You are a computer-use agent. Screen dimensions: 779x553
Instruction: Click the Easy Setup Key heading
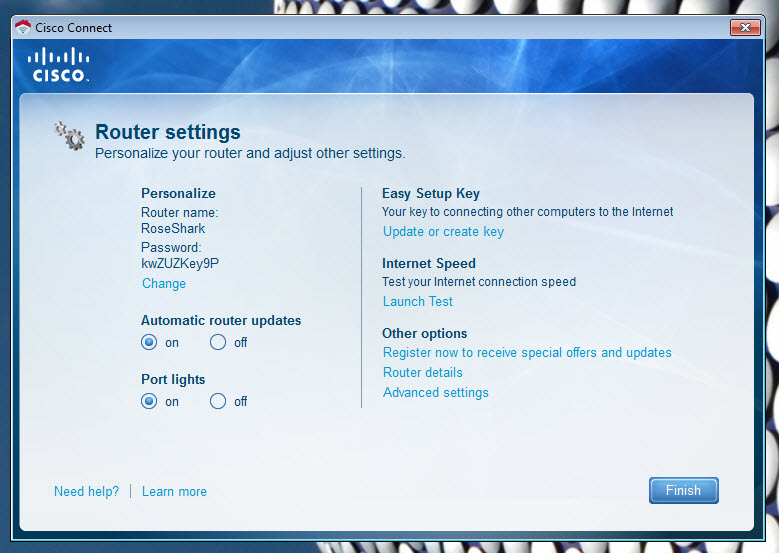431,193
